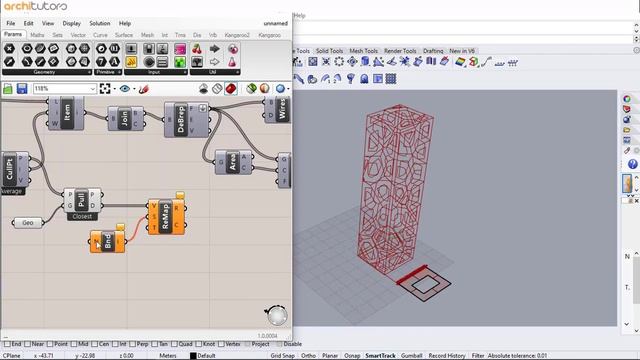
Task: Click the Geo parameter node
Action: (x=28, y=223)
